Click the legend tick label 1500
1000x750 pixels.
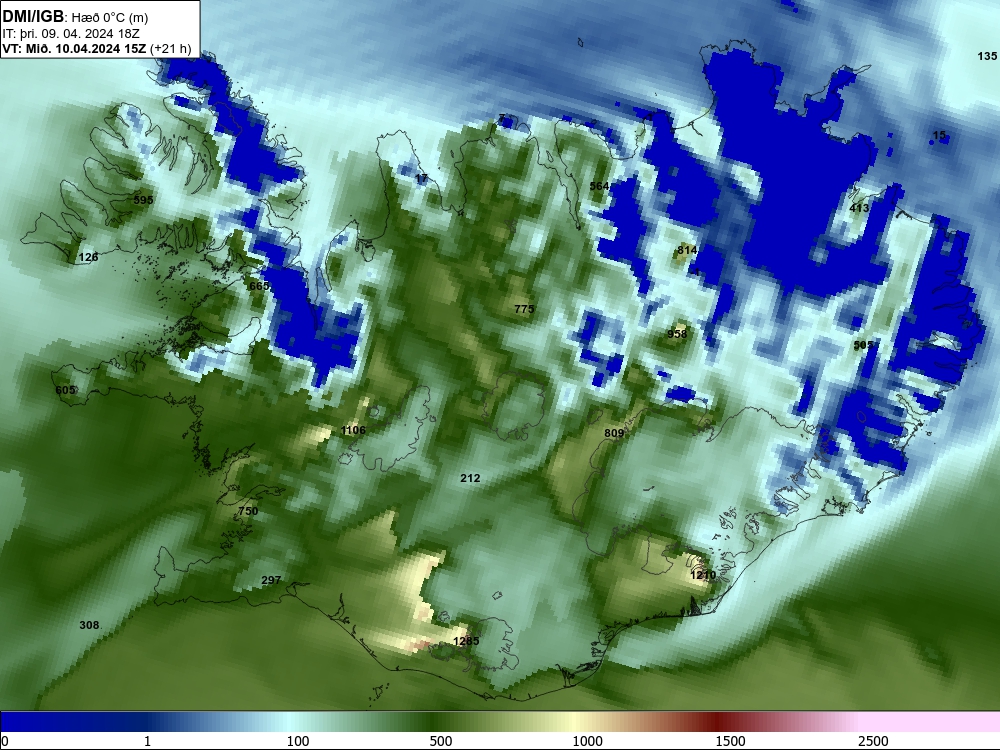730,741
